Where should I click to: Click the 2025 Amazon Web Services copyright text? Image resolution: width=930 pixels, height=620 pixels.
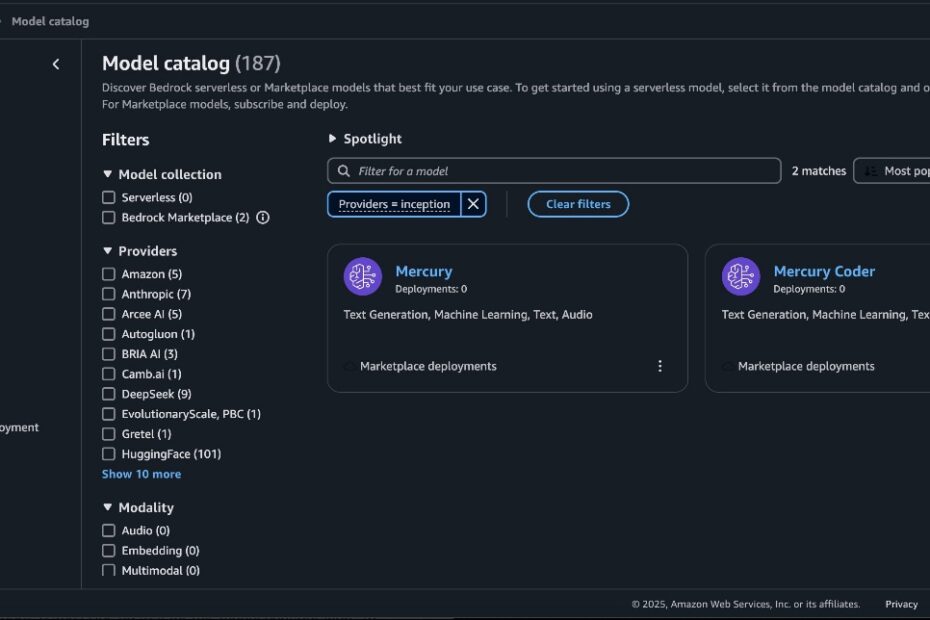(x=746, y=604)
